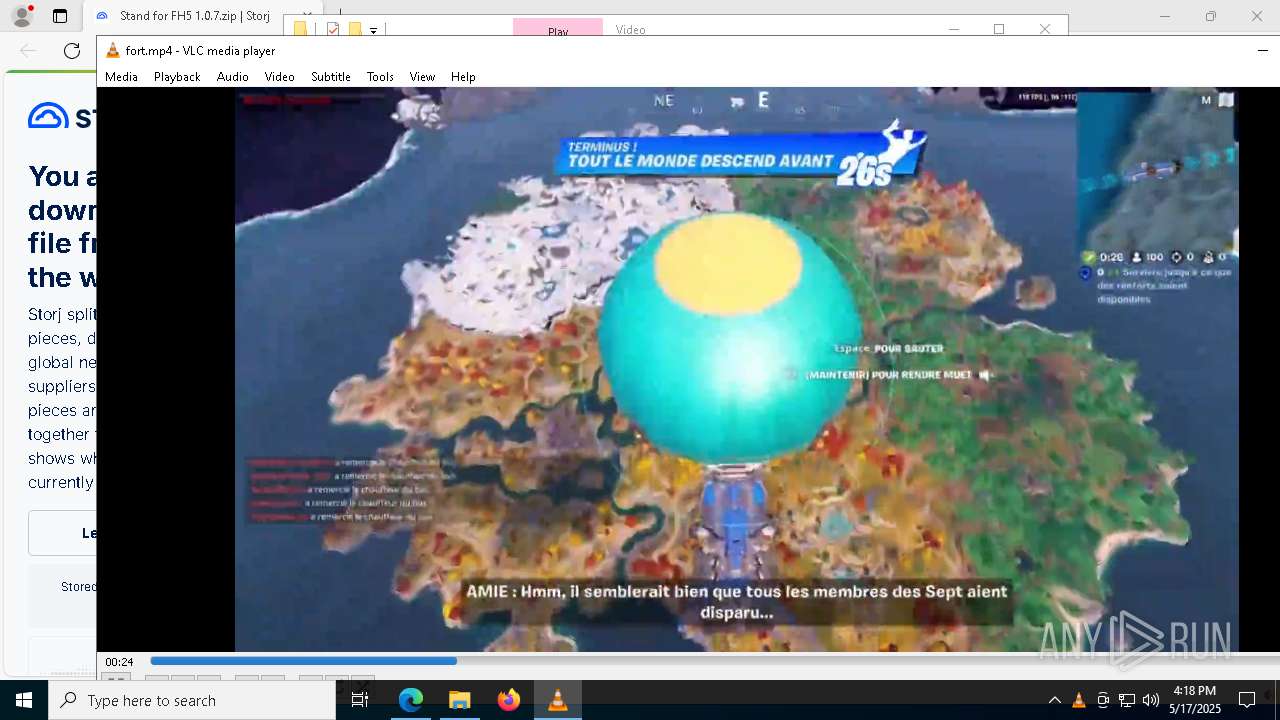This screenshot has width=1280, height=720.
Task: Expand the hidden system tray icons chevron
Action: [x=1054, y=700]
